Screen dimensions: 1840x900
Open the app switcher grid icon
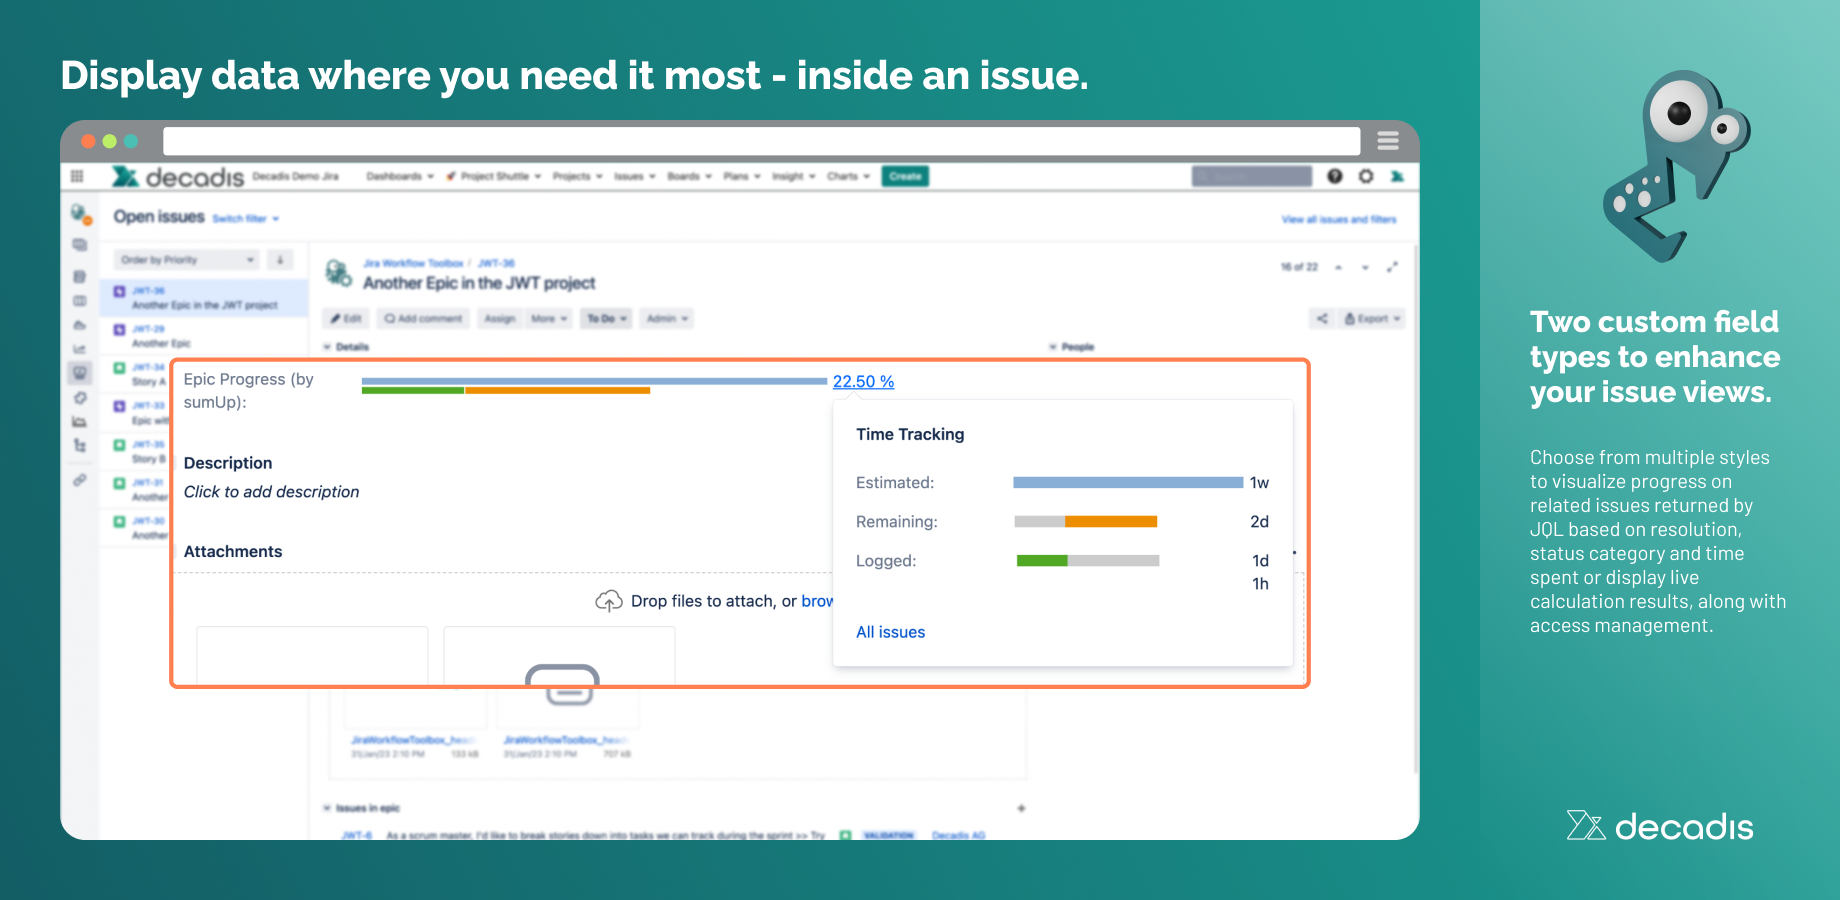[x=77, y=176]
